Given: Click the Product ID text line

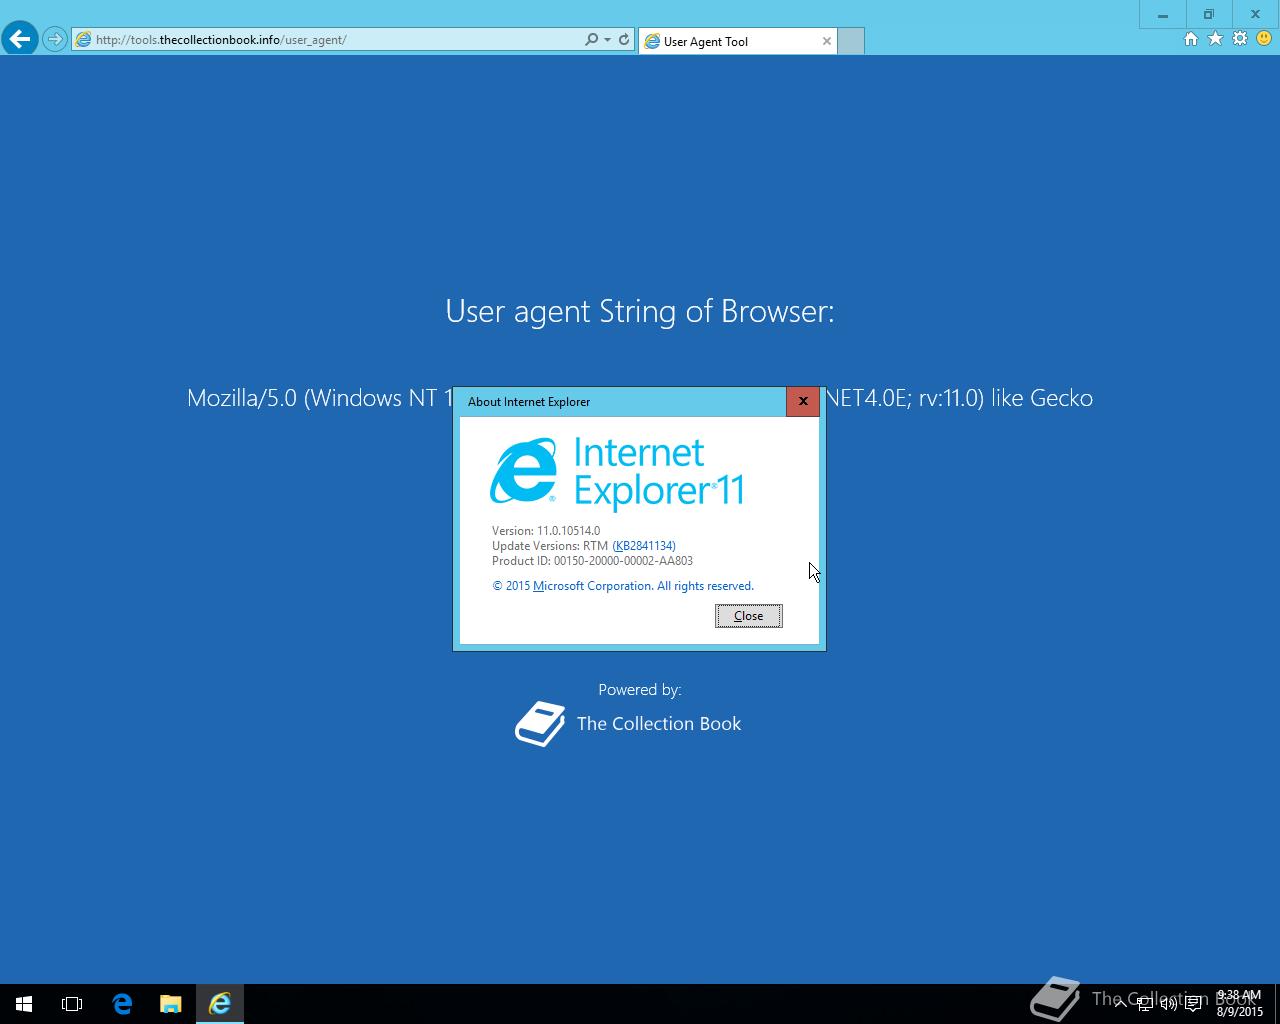Looking at the screenshot, I should coord(592,561).
